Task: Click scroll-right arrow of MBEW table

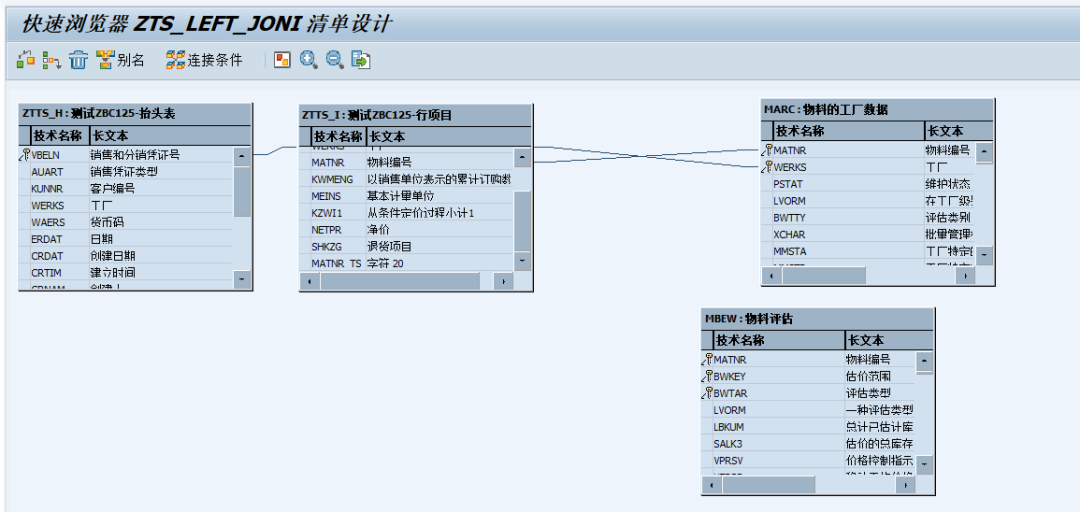Action: [x=906, y=484]
